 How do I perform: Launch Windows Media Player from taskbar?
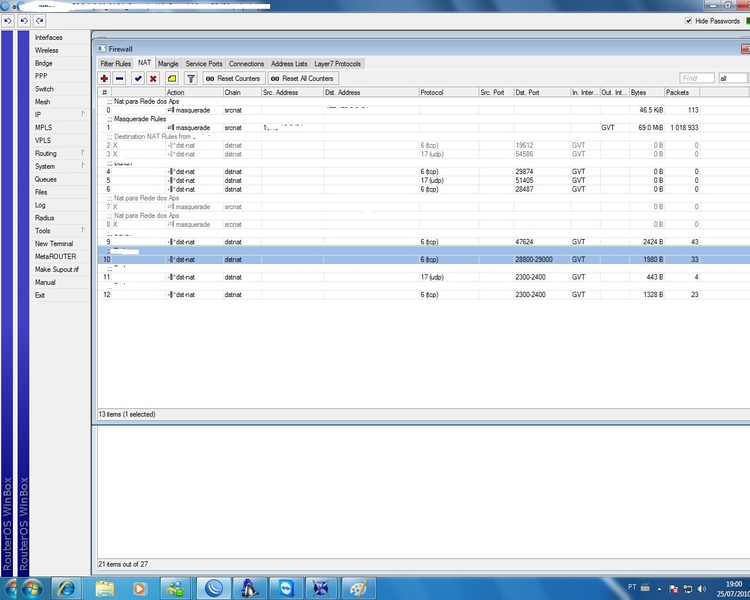click(x=139, y=589)
